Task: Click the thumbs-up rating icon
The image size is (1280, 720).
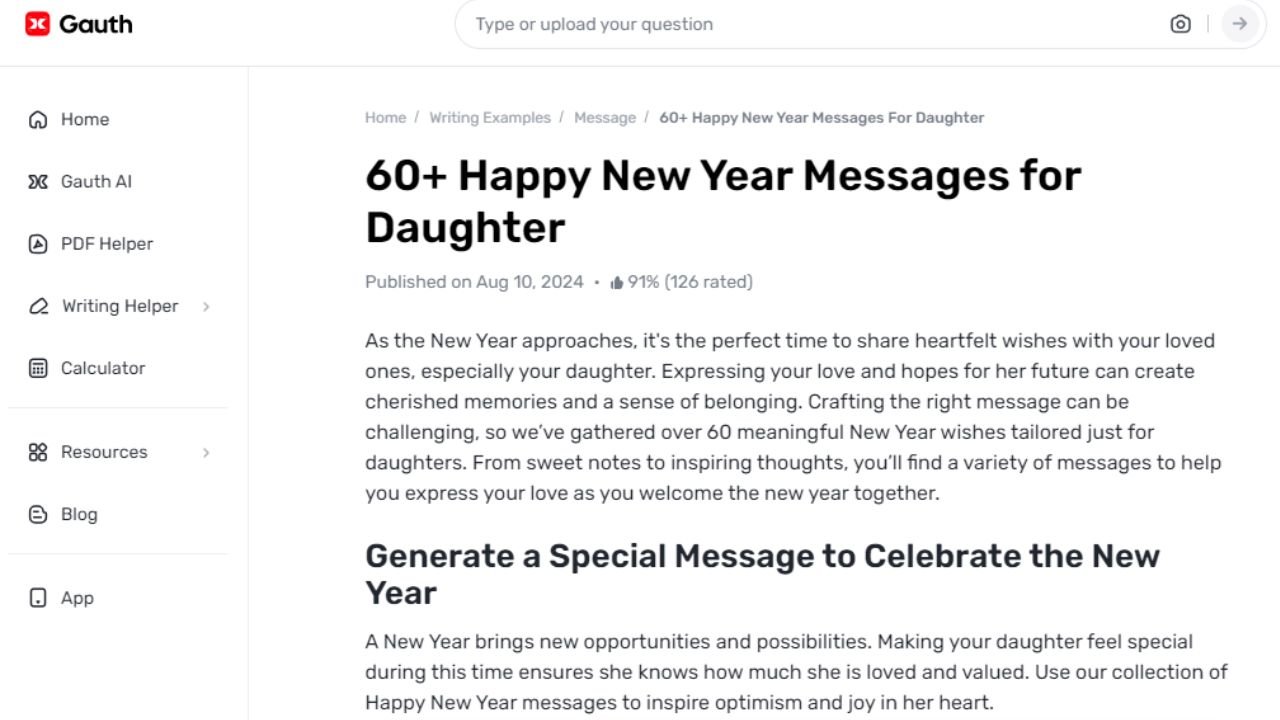Action: 618,281
